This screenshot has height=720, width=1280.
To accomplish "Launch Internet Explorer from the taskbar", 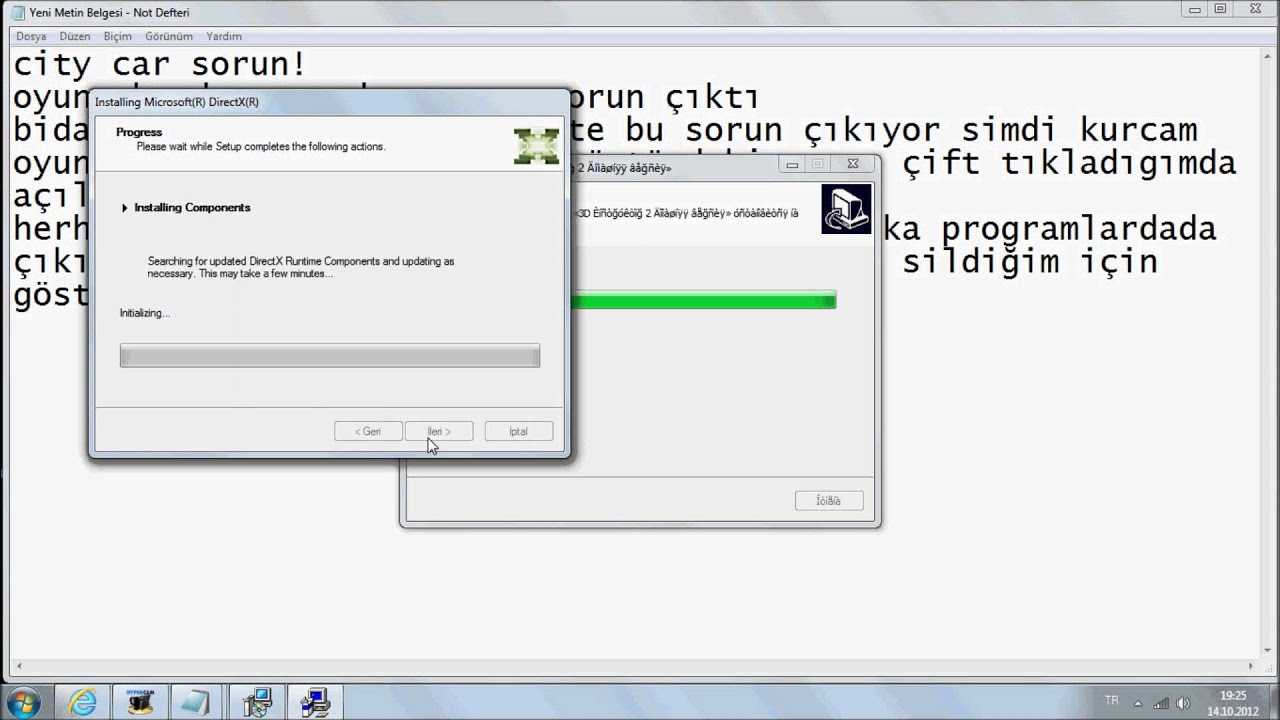I will tap(83, 702).
